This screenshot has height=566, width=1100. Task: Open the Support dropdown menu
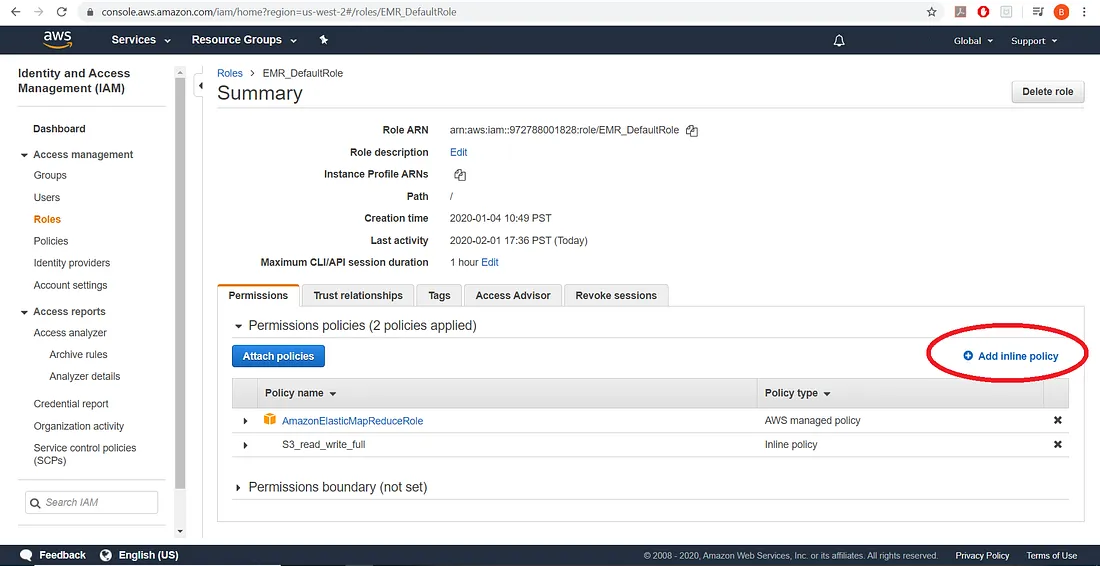point(1034,41)
